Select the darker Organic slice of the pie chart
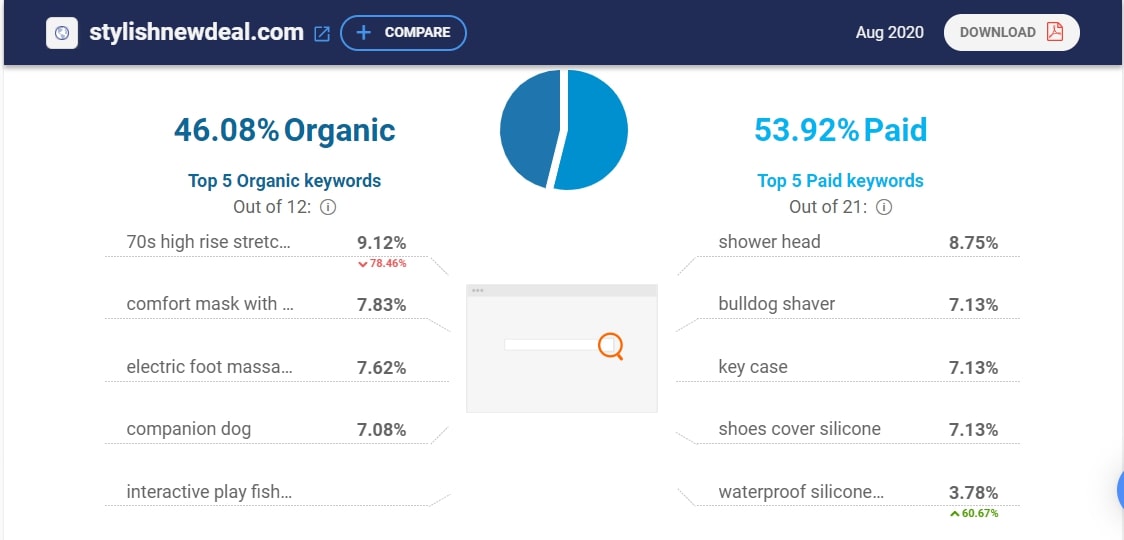This screenshot has width=1124, height=540. click(x=527, y=125)
